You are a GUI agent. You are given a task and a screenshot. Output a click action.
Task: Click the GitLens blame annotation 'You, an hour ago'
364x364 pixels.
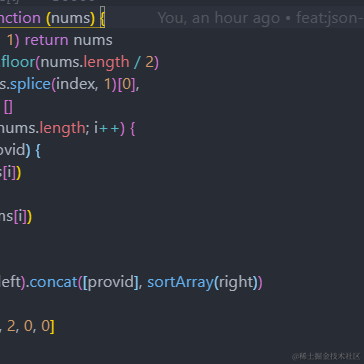[x=218, y=18]
